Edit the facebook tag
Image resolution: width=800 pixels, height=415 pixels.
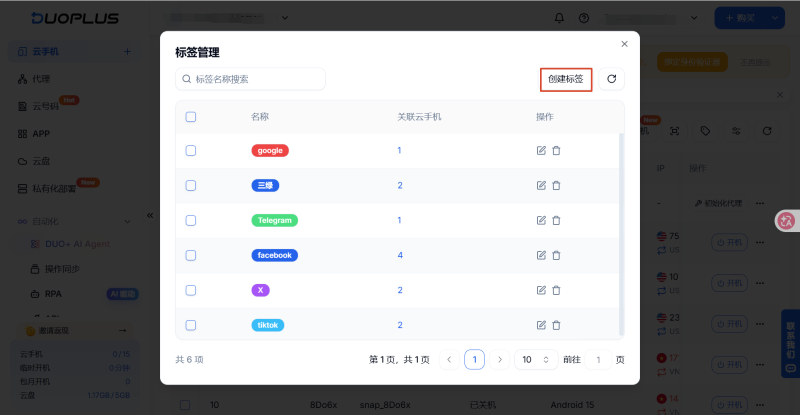(x=541, y=255)
